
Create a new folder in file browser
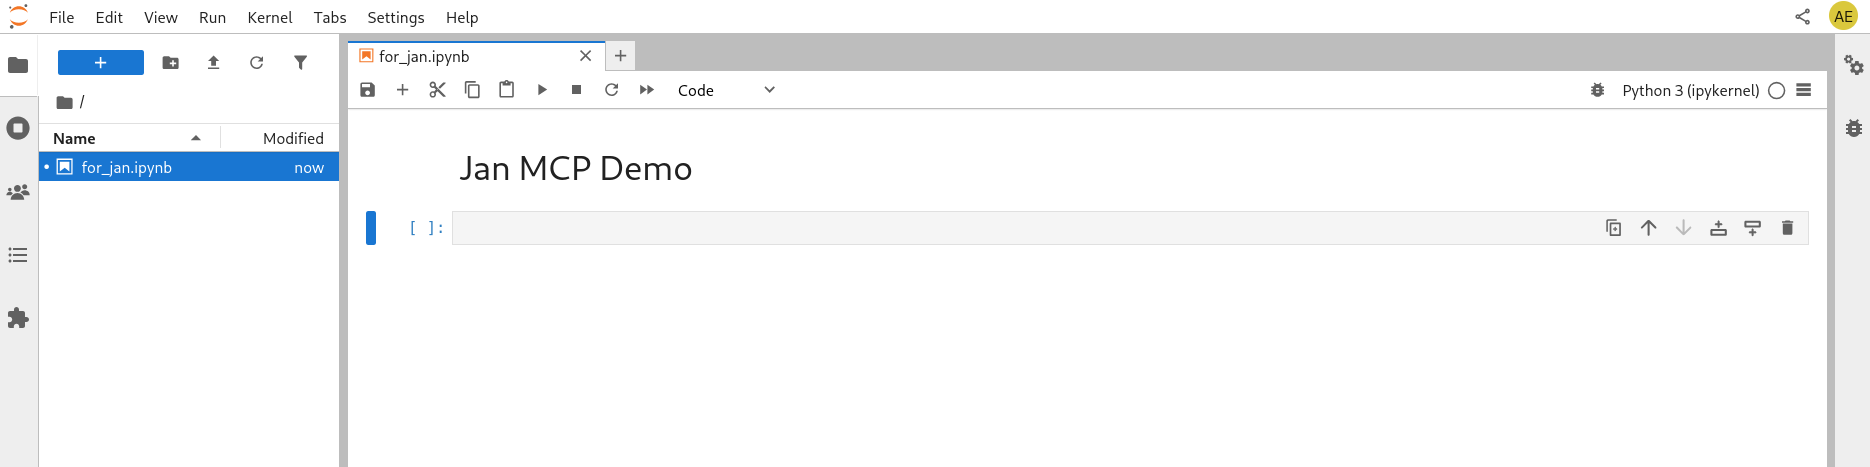coord(171,63)
